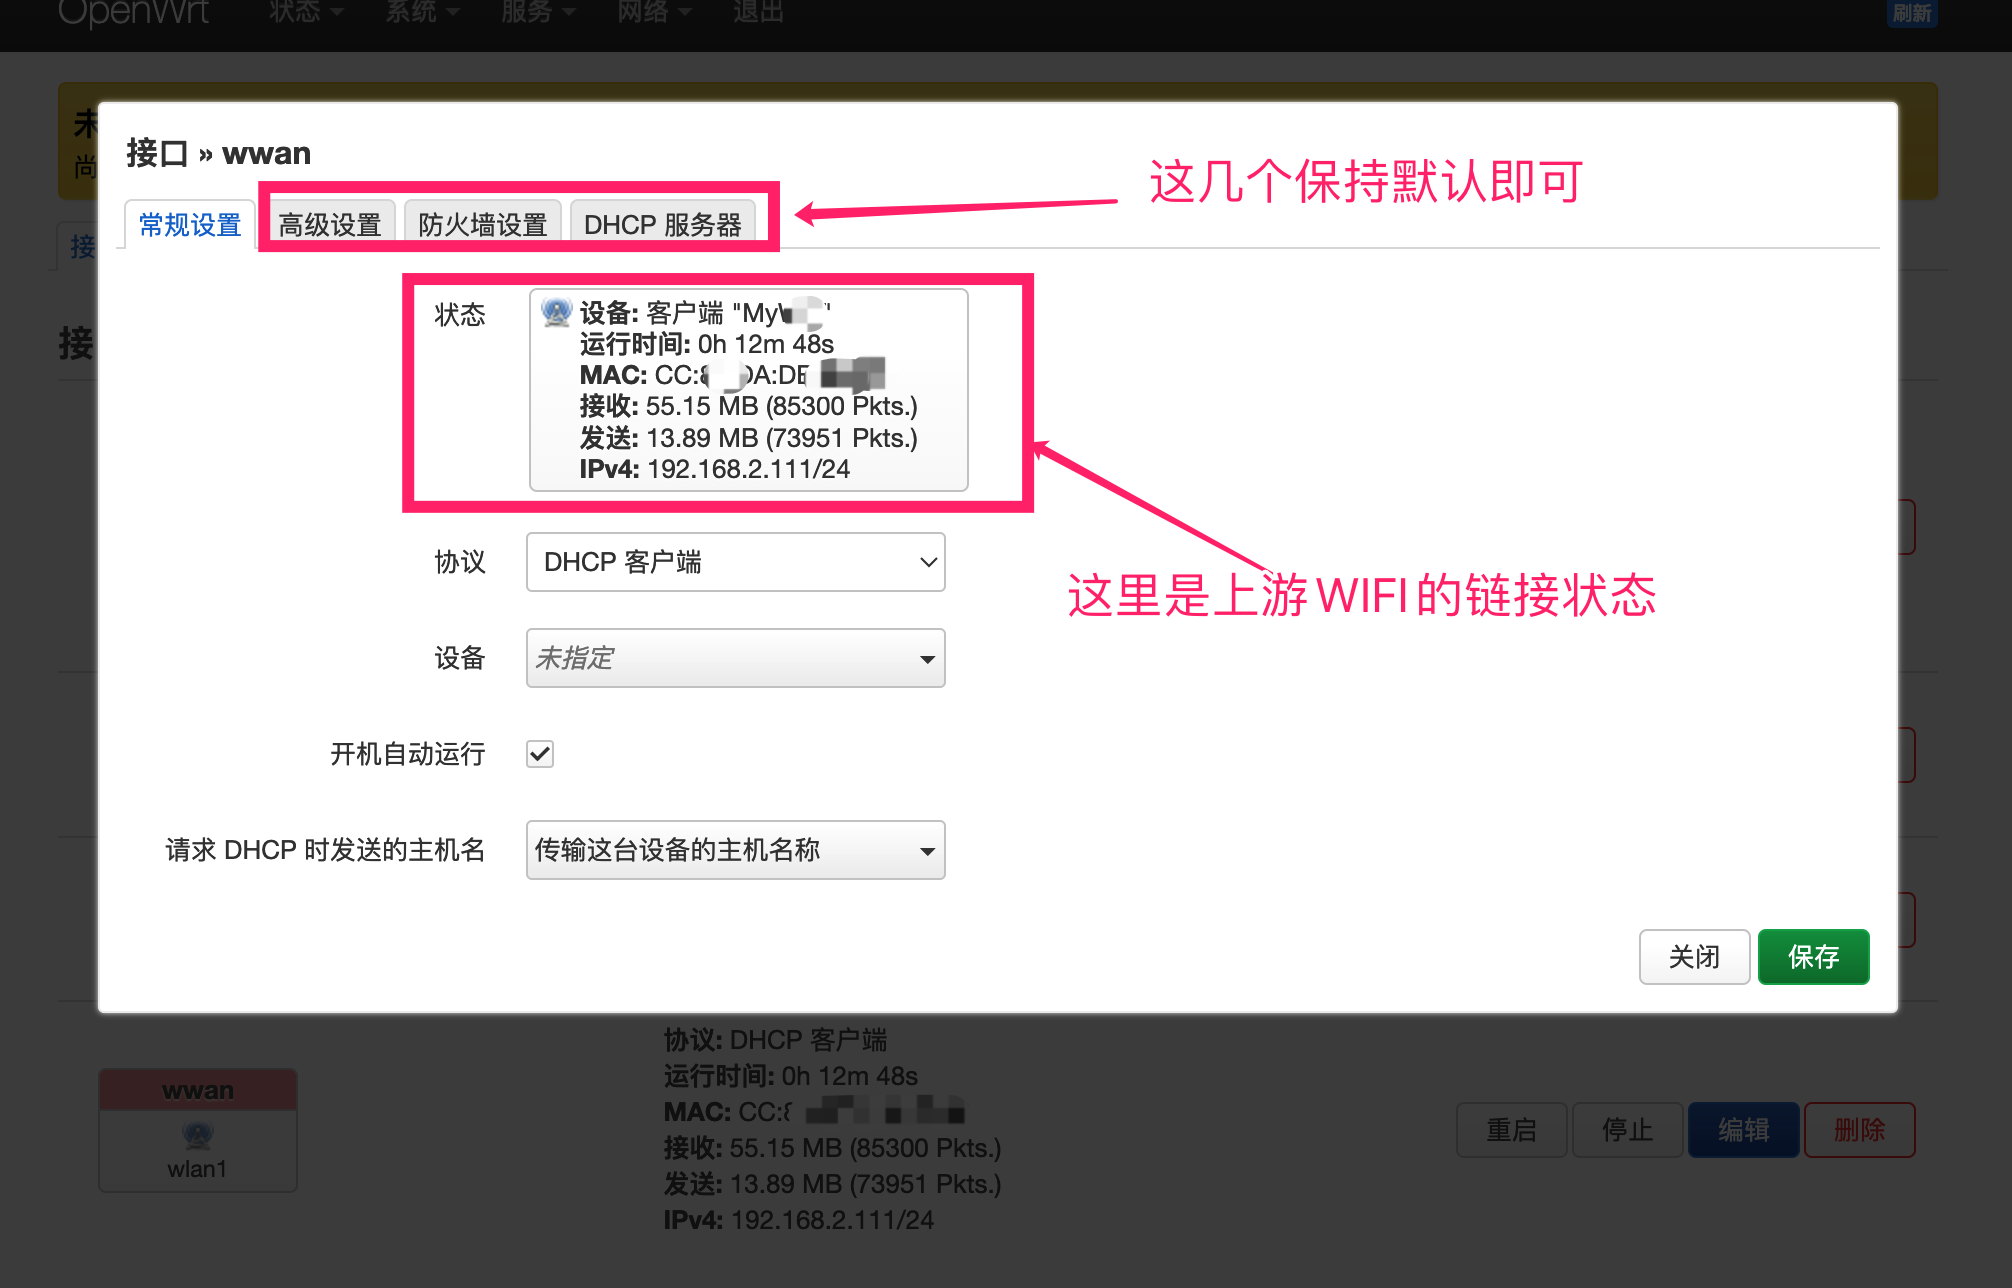The width and height of the screenshot is (2012, 1288).
Task: Uncheck the 开机自动运行 checkbox
Action: (x=539, y=754)
